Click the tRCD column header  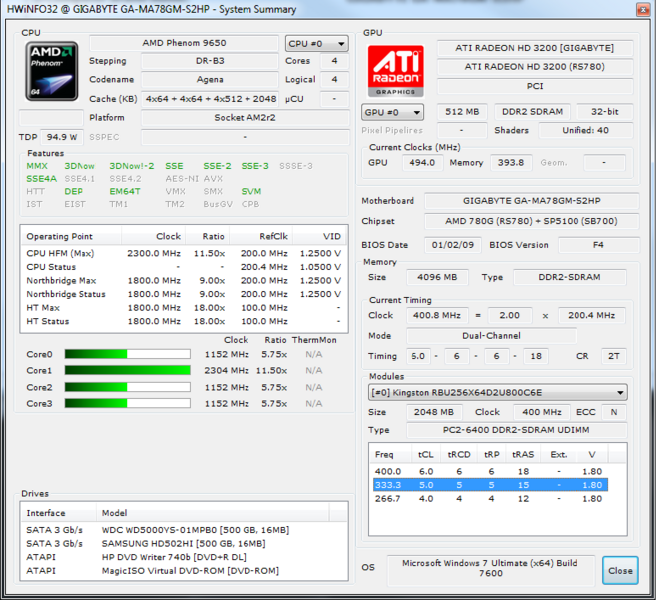tap(459, 454)
